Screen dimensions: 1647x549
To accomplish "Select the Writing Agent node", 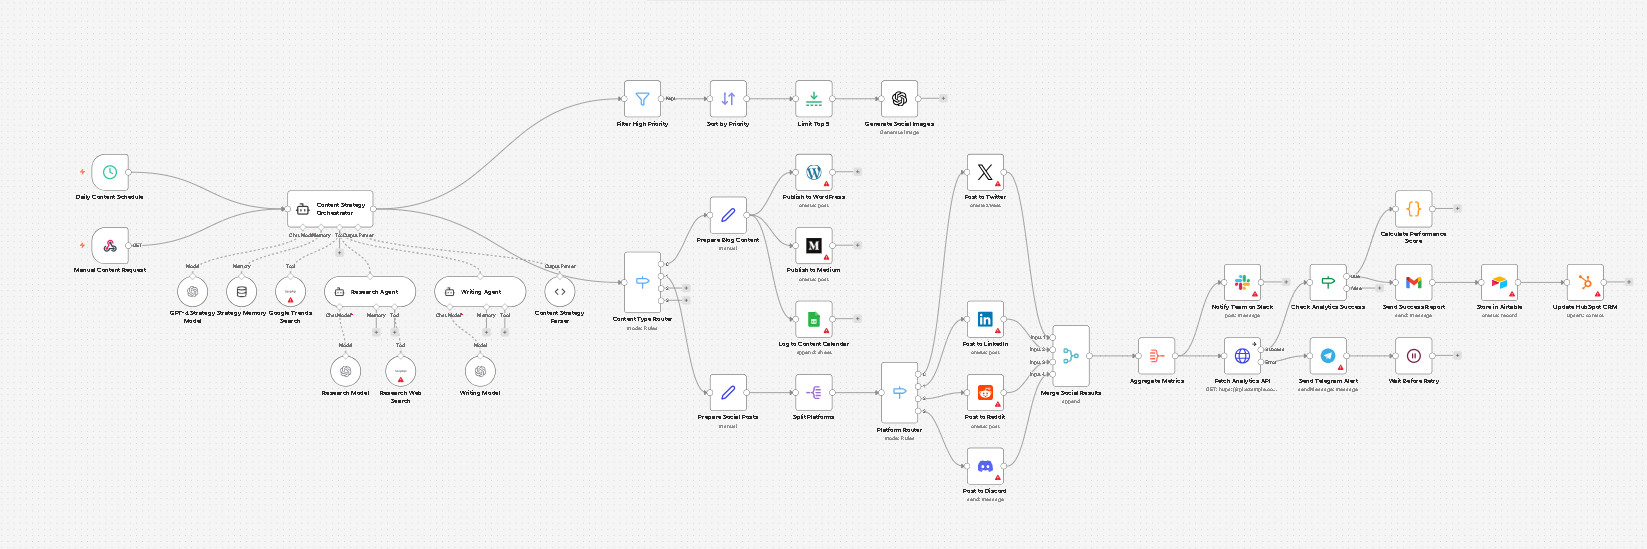I will [480, 291].
